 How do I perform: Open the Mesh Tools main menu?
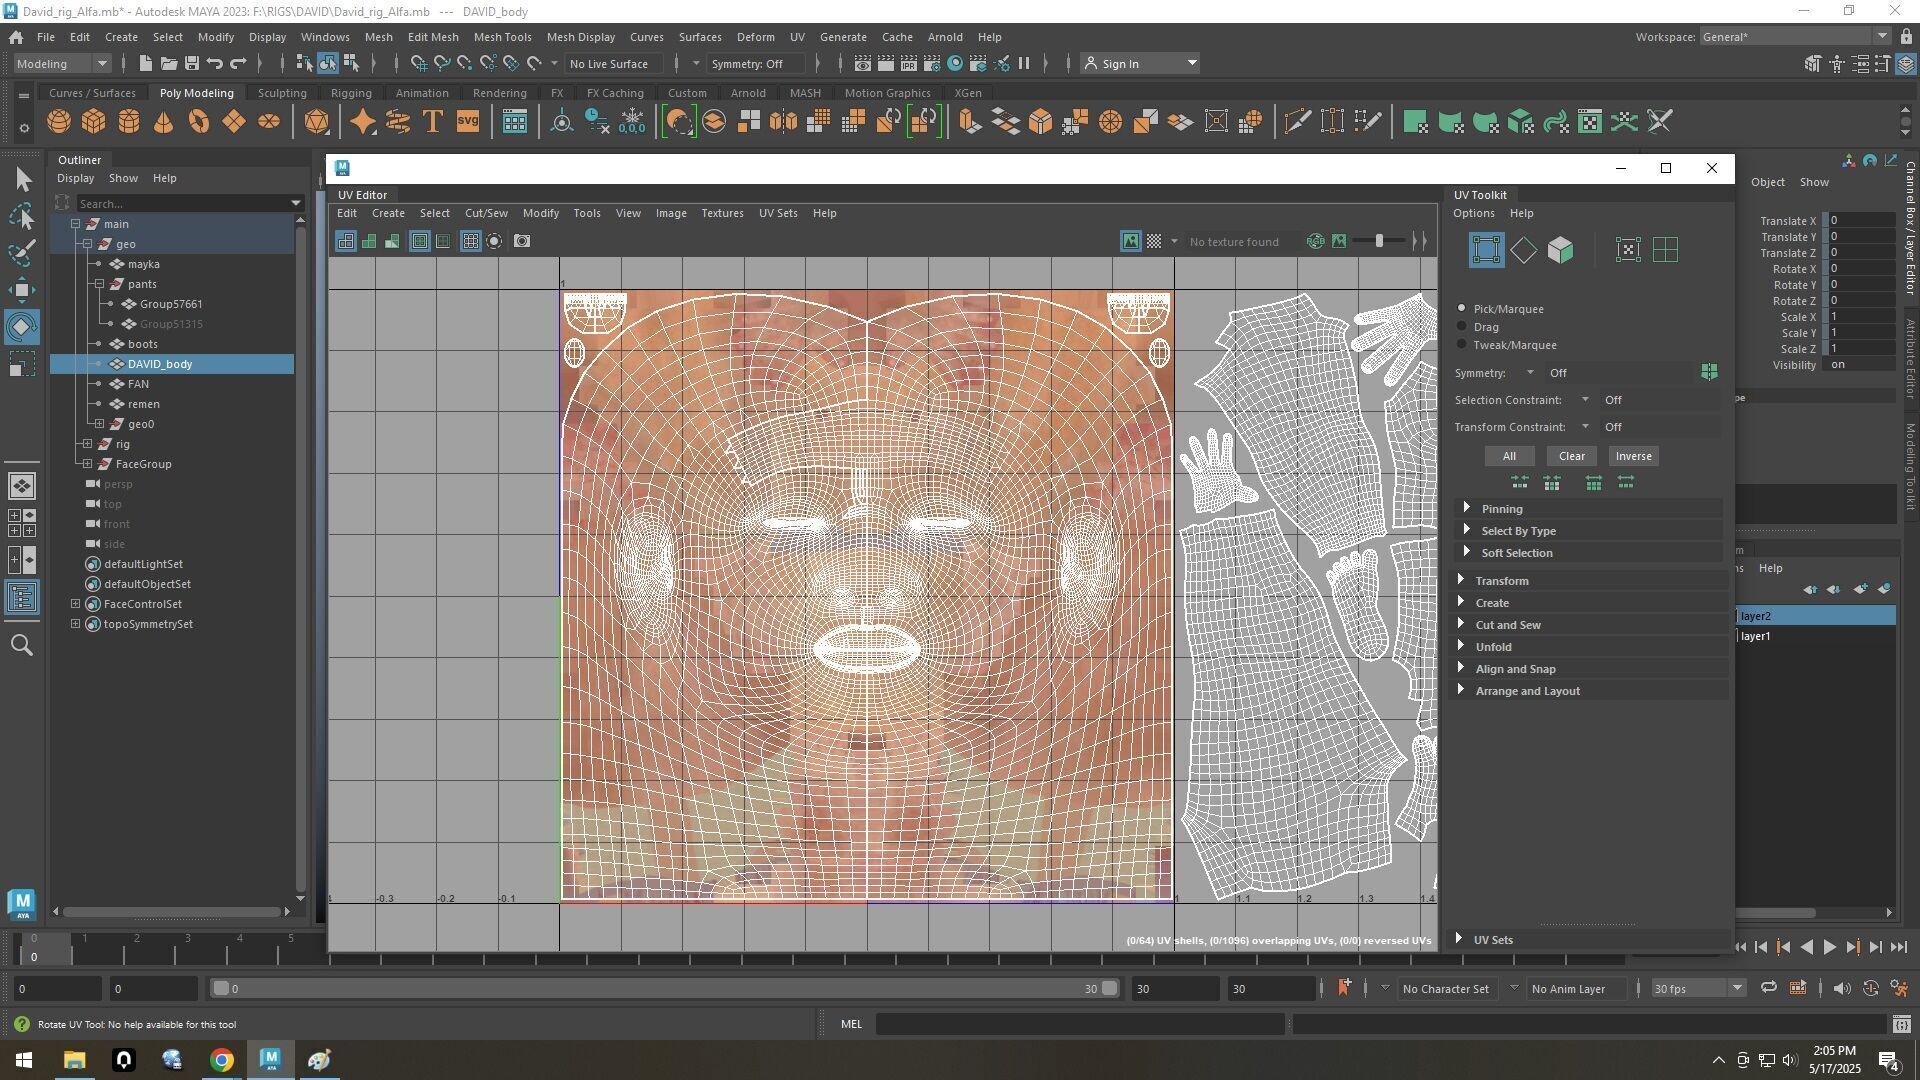click(502, 37)
